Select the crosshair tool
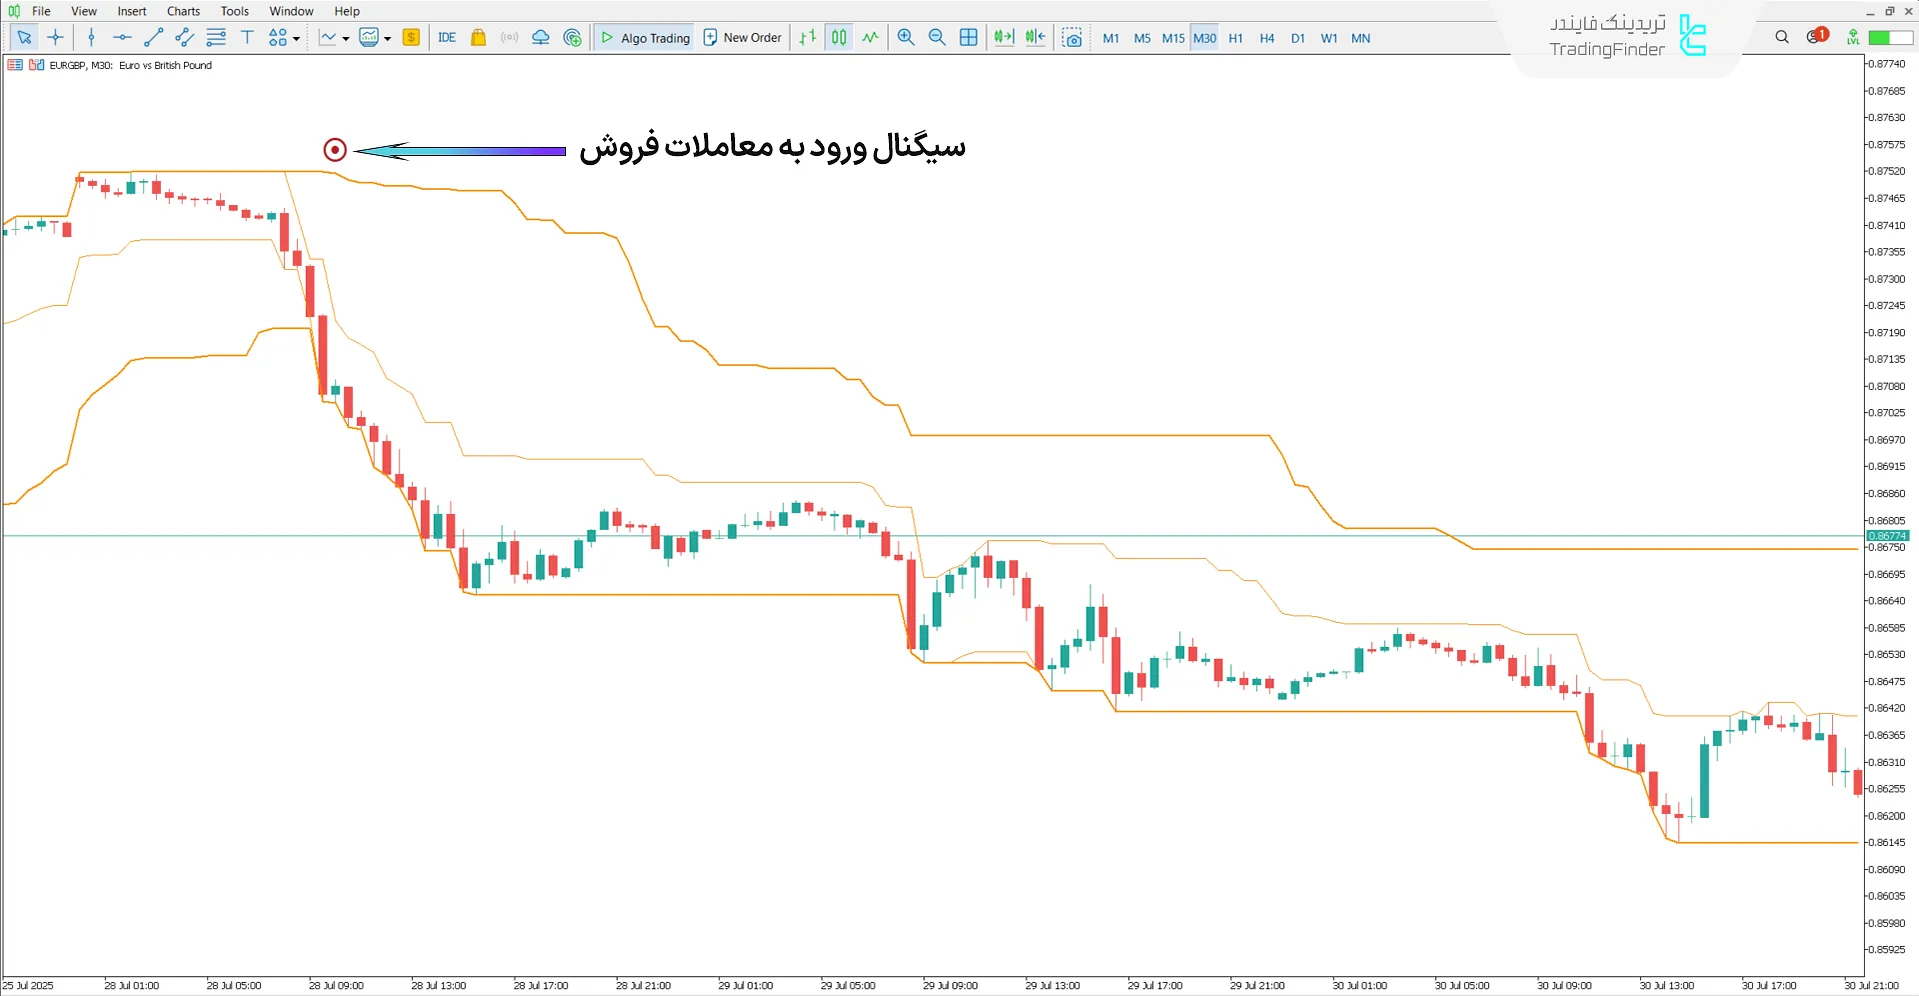This screenshot has height=996, width=1919. click(56, 38)
